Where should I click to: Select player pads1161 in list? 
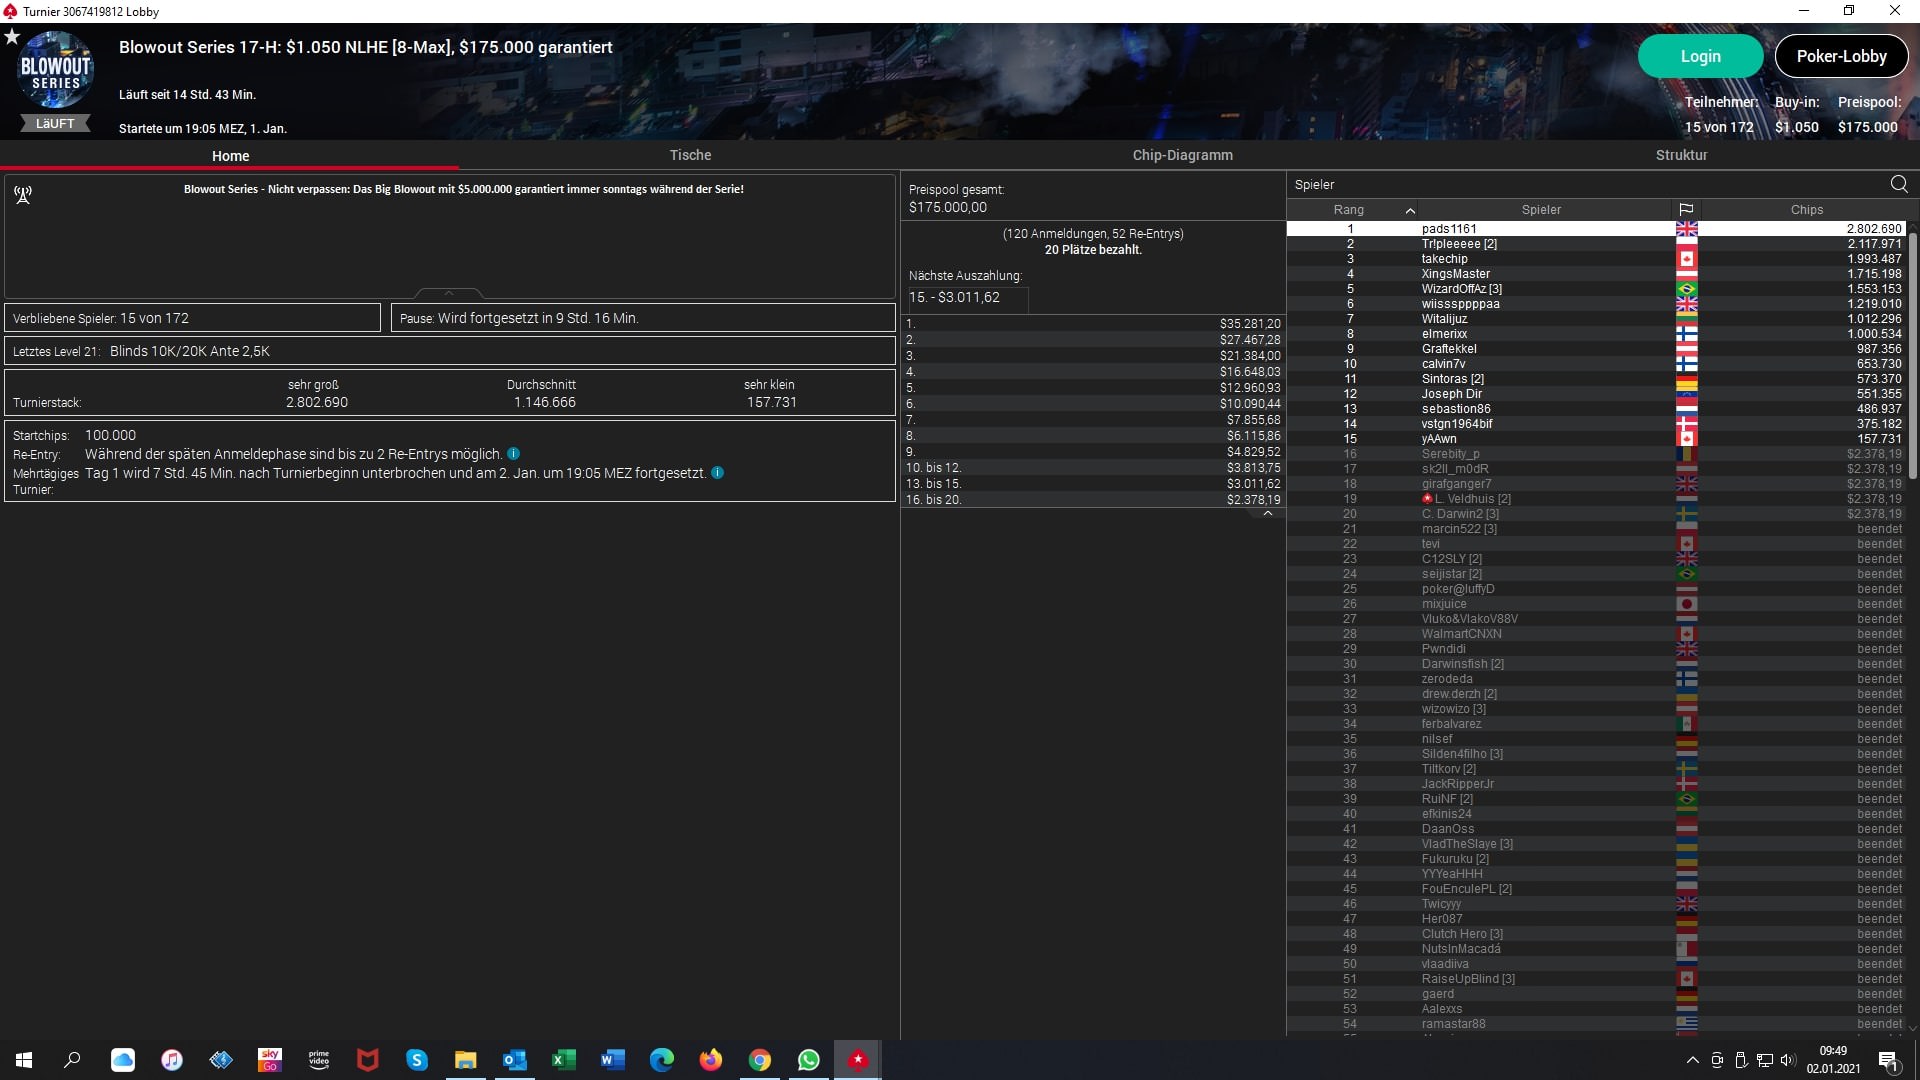pyautogui.click(x=1448, y=229)
